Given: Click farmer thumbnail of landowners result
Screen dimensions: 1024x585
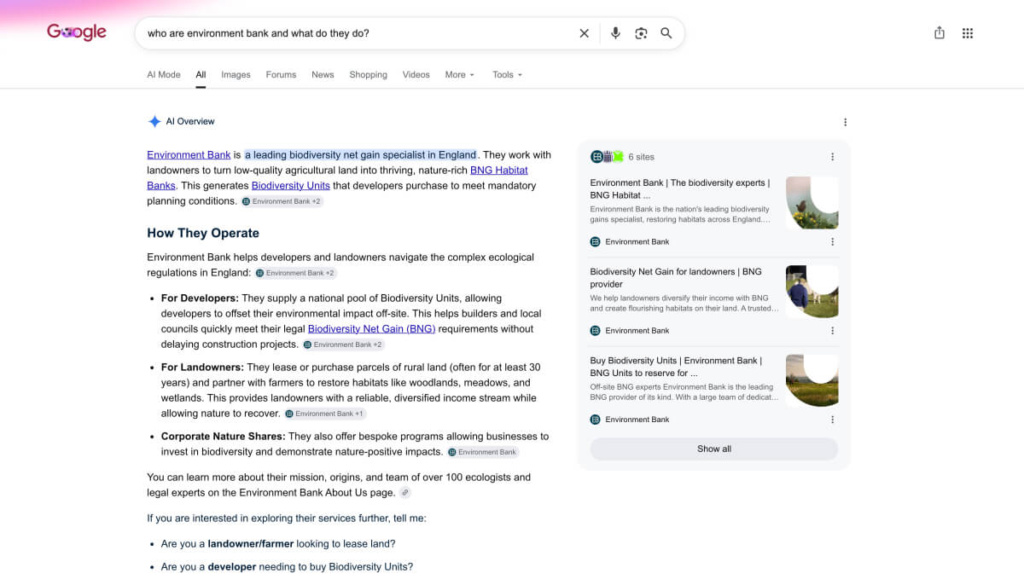Looking at the screenshot, I should tap(812, 291).
